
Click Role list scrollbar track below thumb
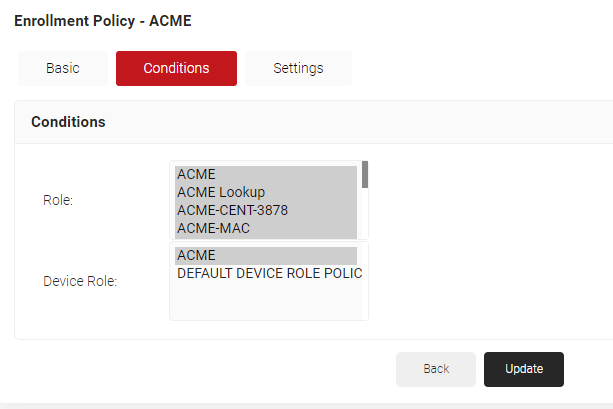[x=365, y=215]
